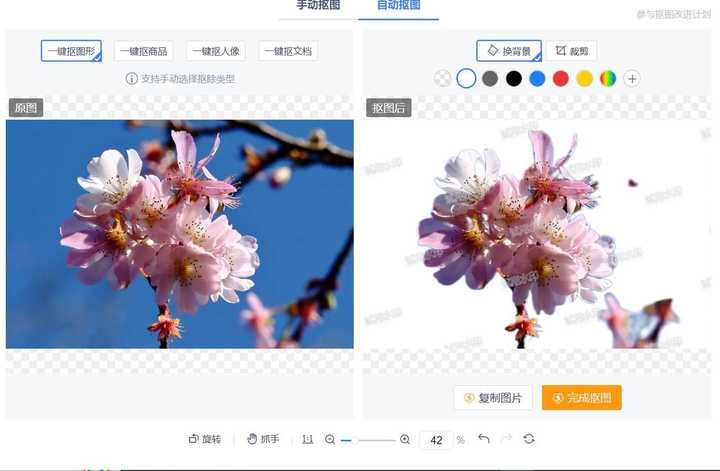Select the 一键抠图形 option
This screenshot has height=471, width=720.
coord(71,51)
